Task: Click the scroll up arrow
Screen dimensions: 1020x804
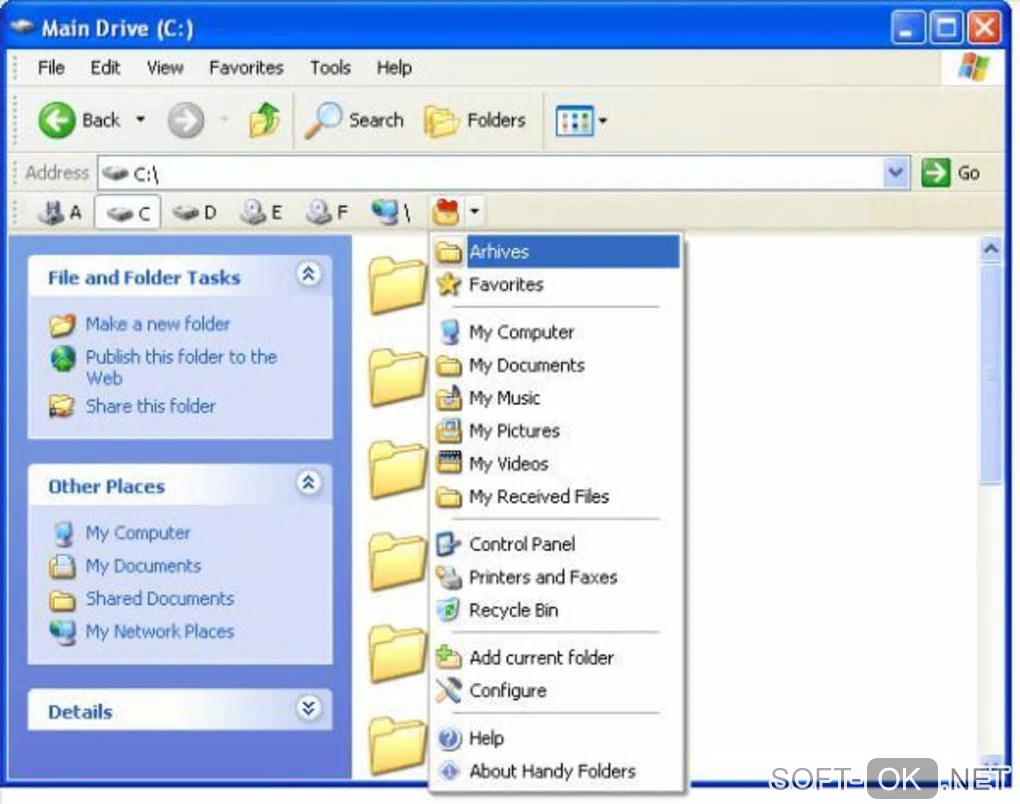Action: coord(991,249)
